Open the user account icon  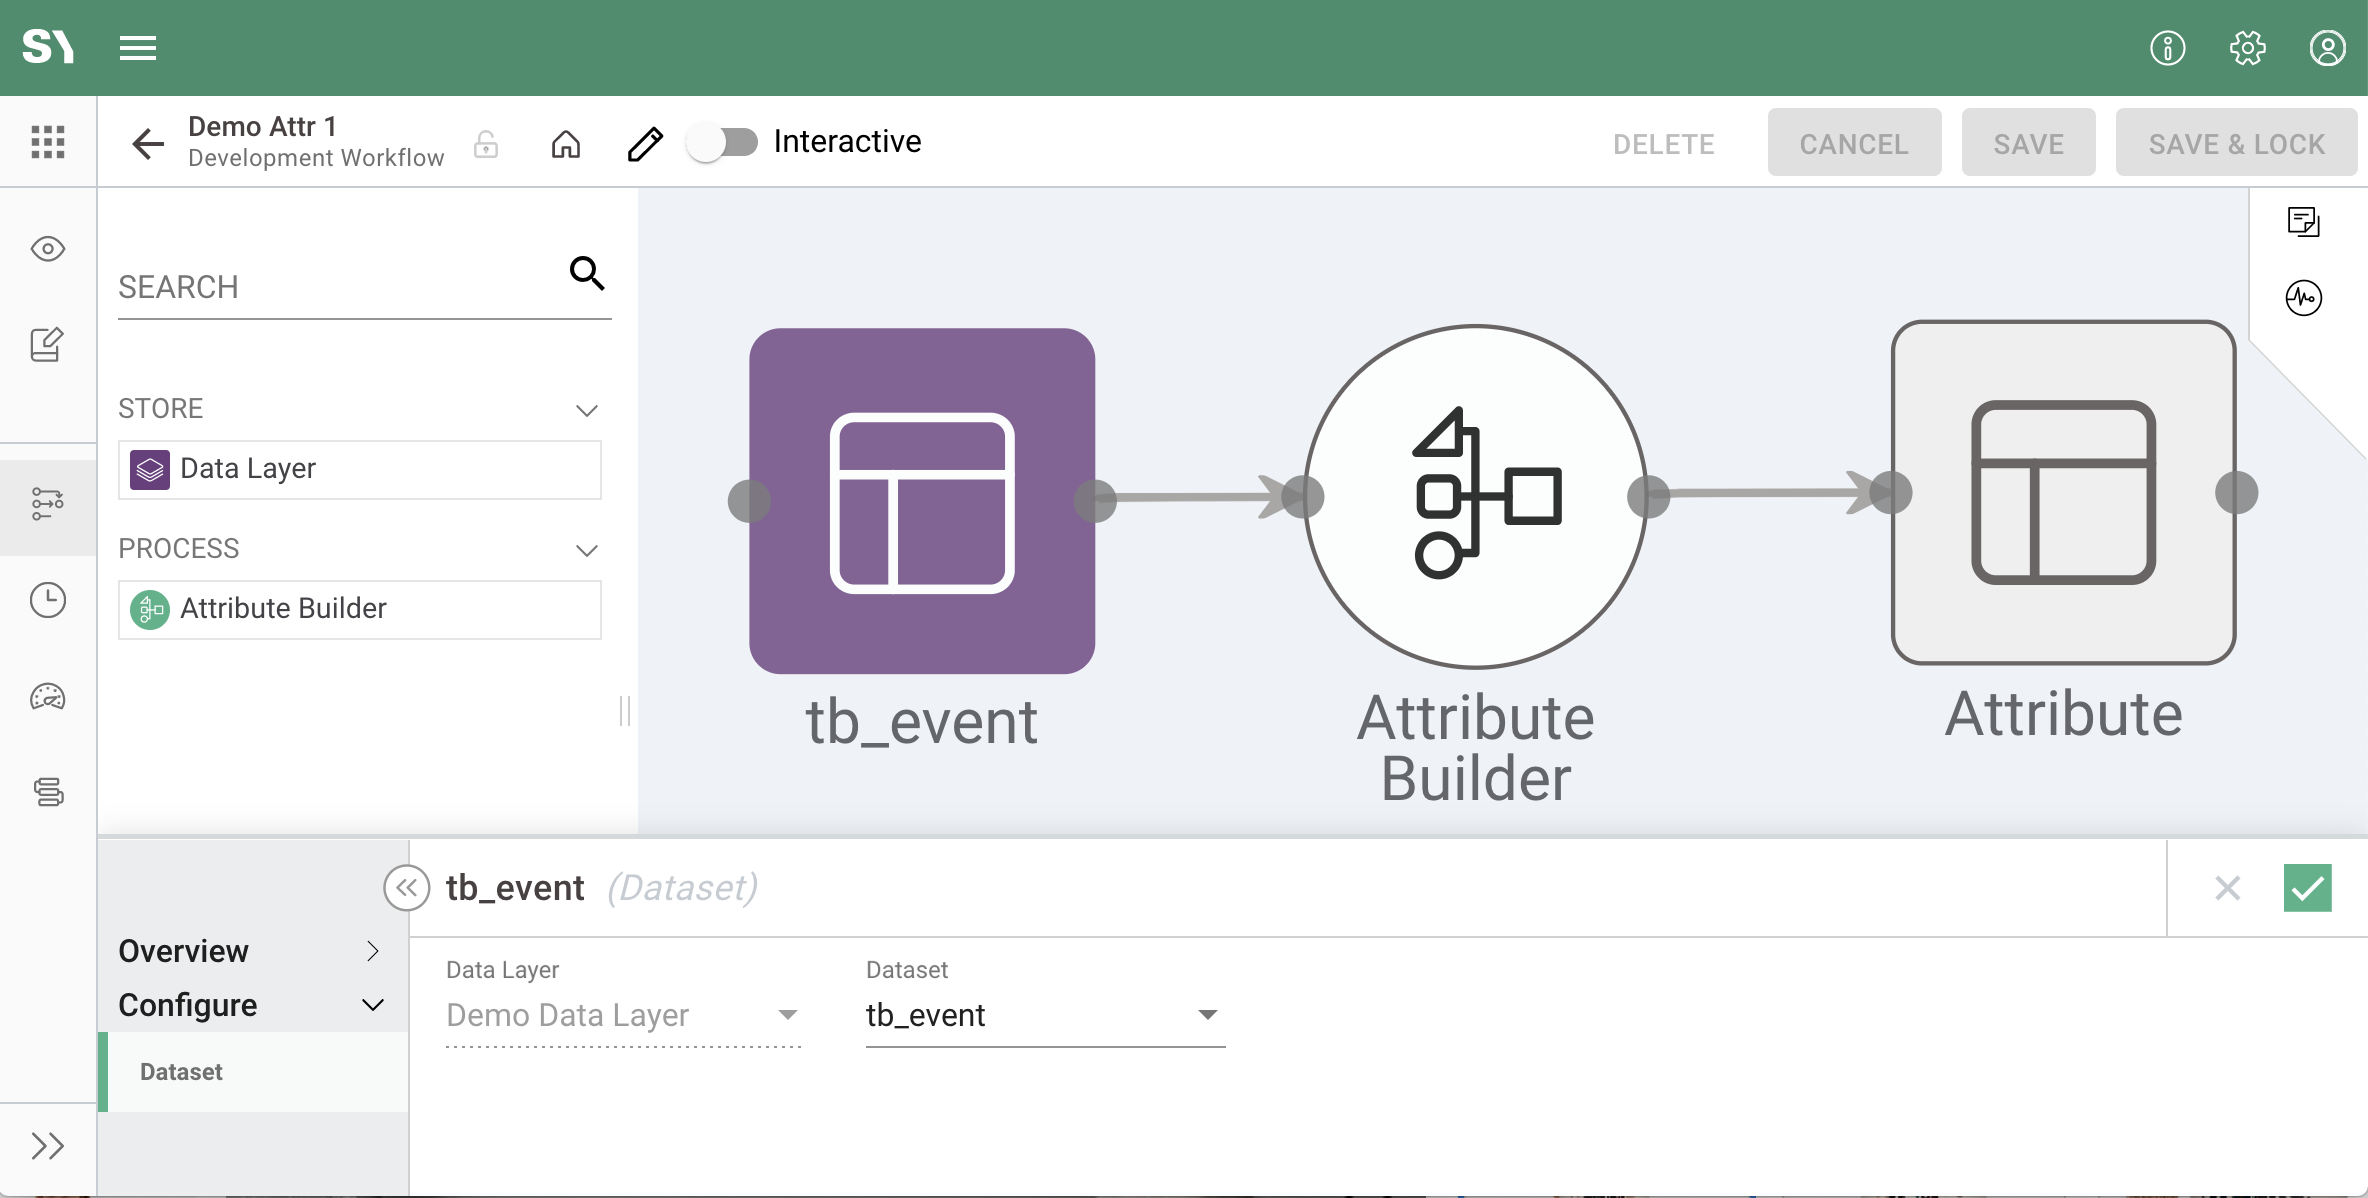click(2327, 48)
